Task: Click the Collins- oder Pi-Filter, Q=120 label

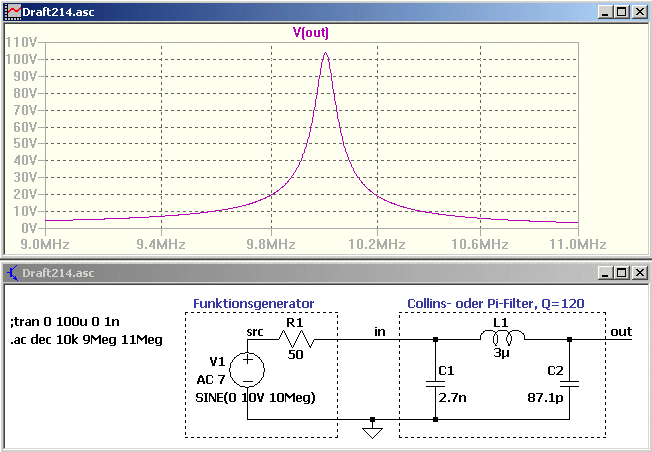Action: pos(496,304)
